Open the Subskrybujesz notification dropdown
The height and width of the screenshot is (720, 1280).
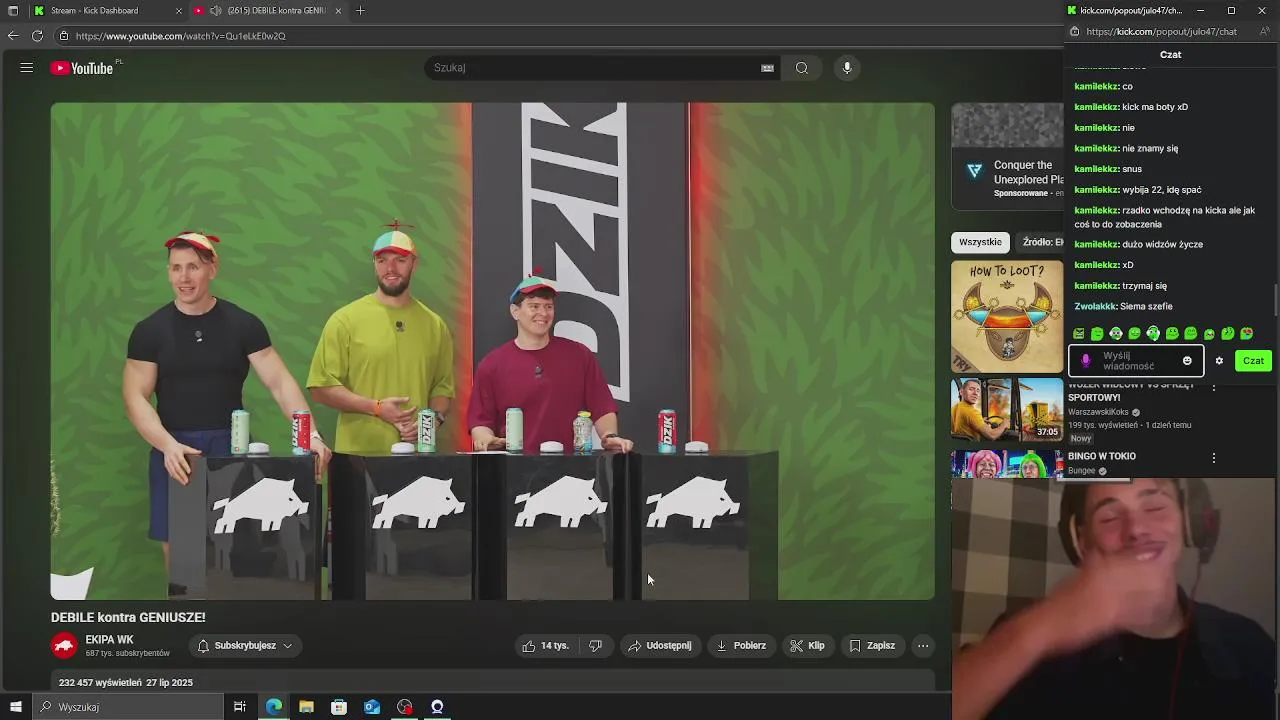(245, 646)
